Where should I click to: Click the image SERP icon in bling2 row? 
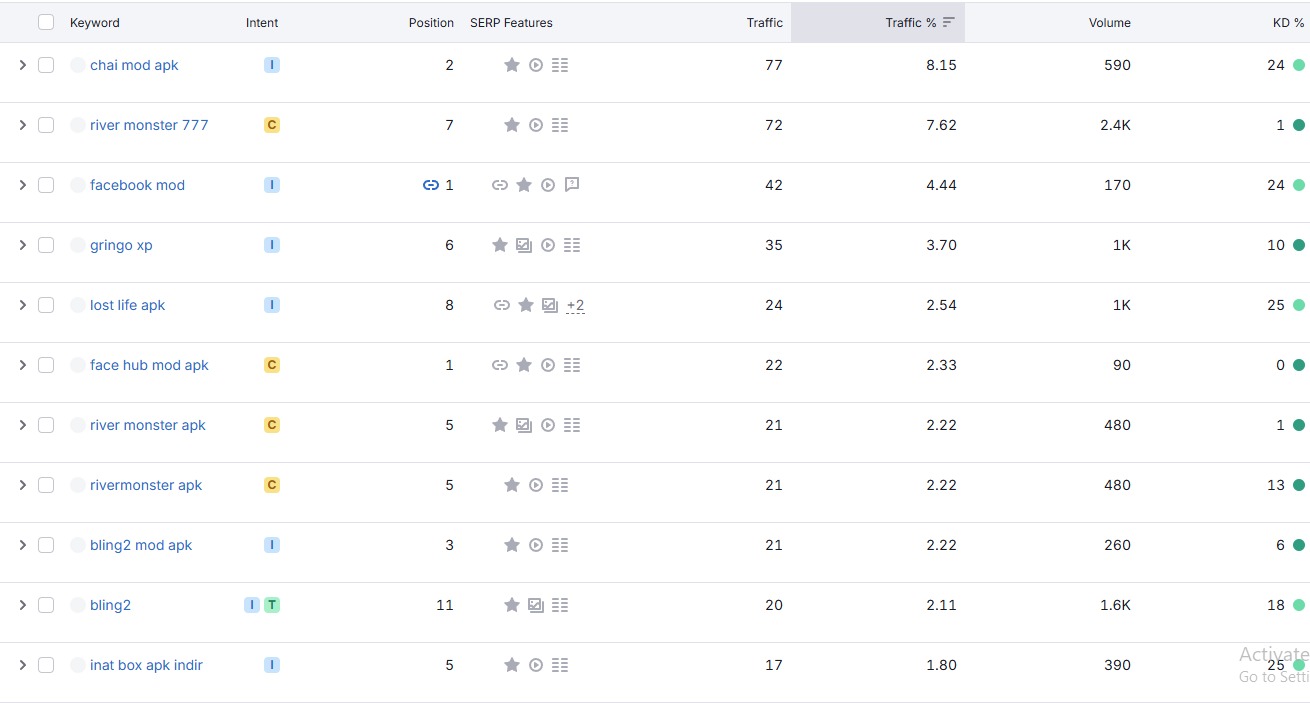[536, 605]
